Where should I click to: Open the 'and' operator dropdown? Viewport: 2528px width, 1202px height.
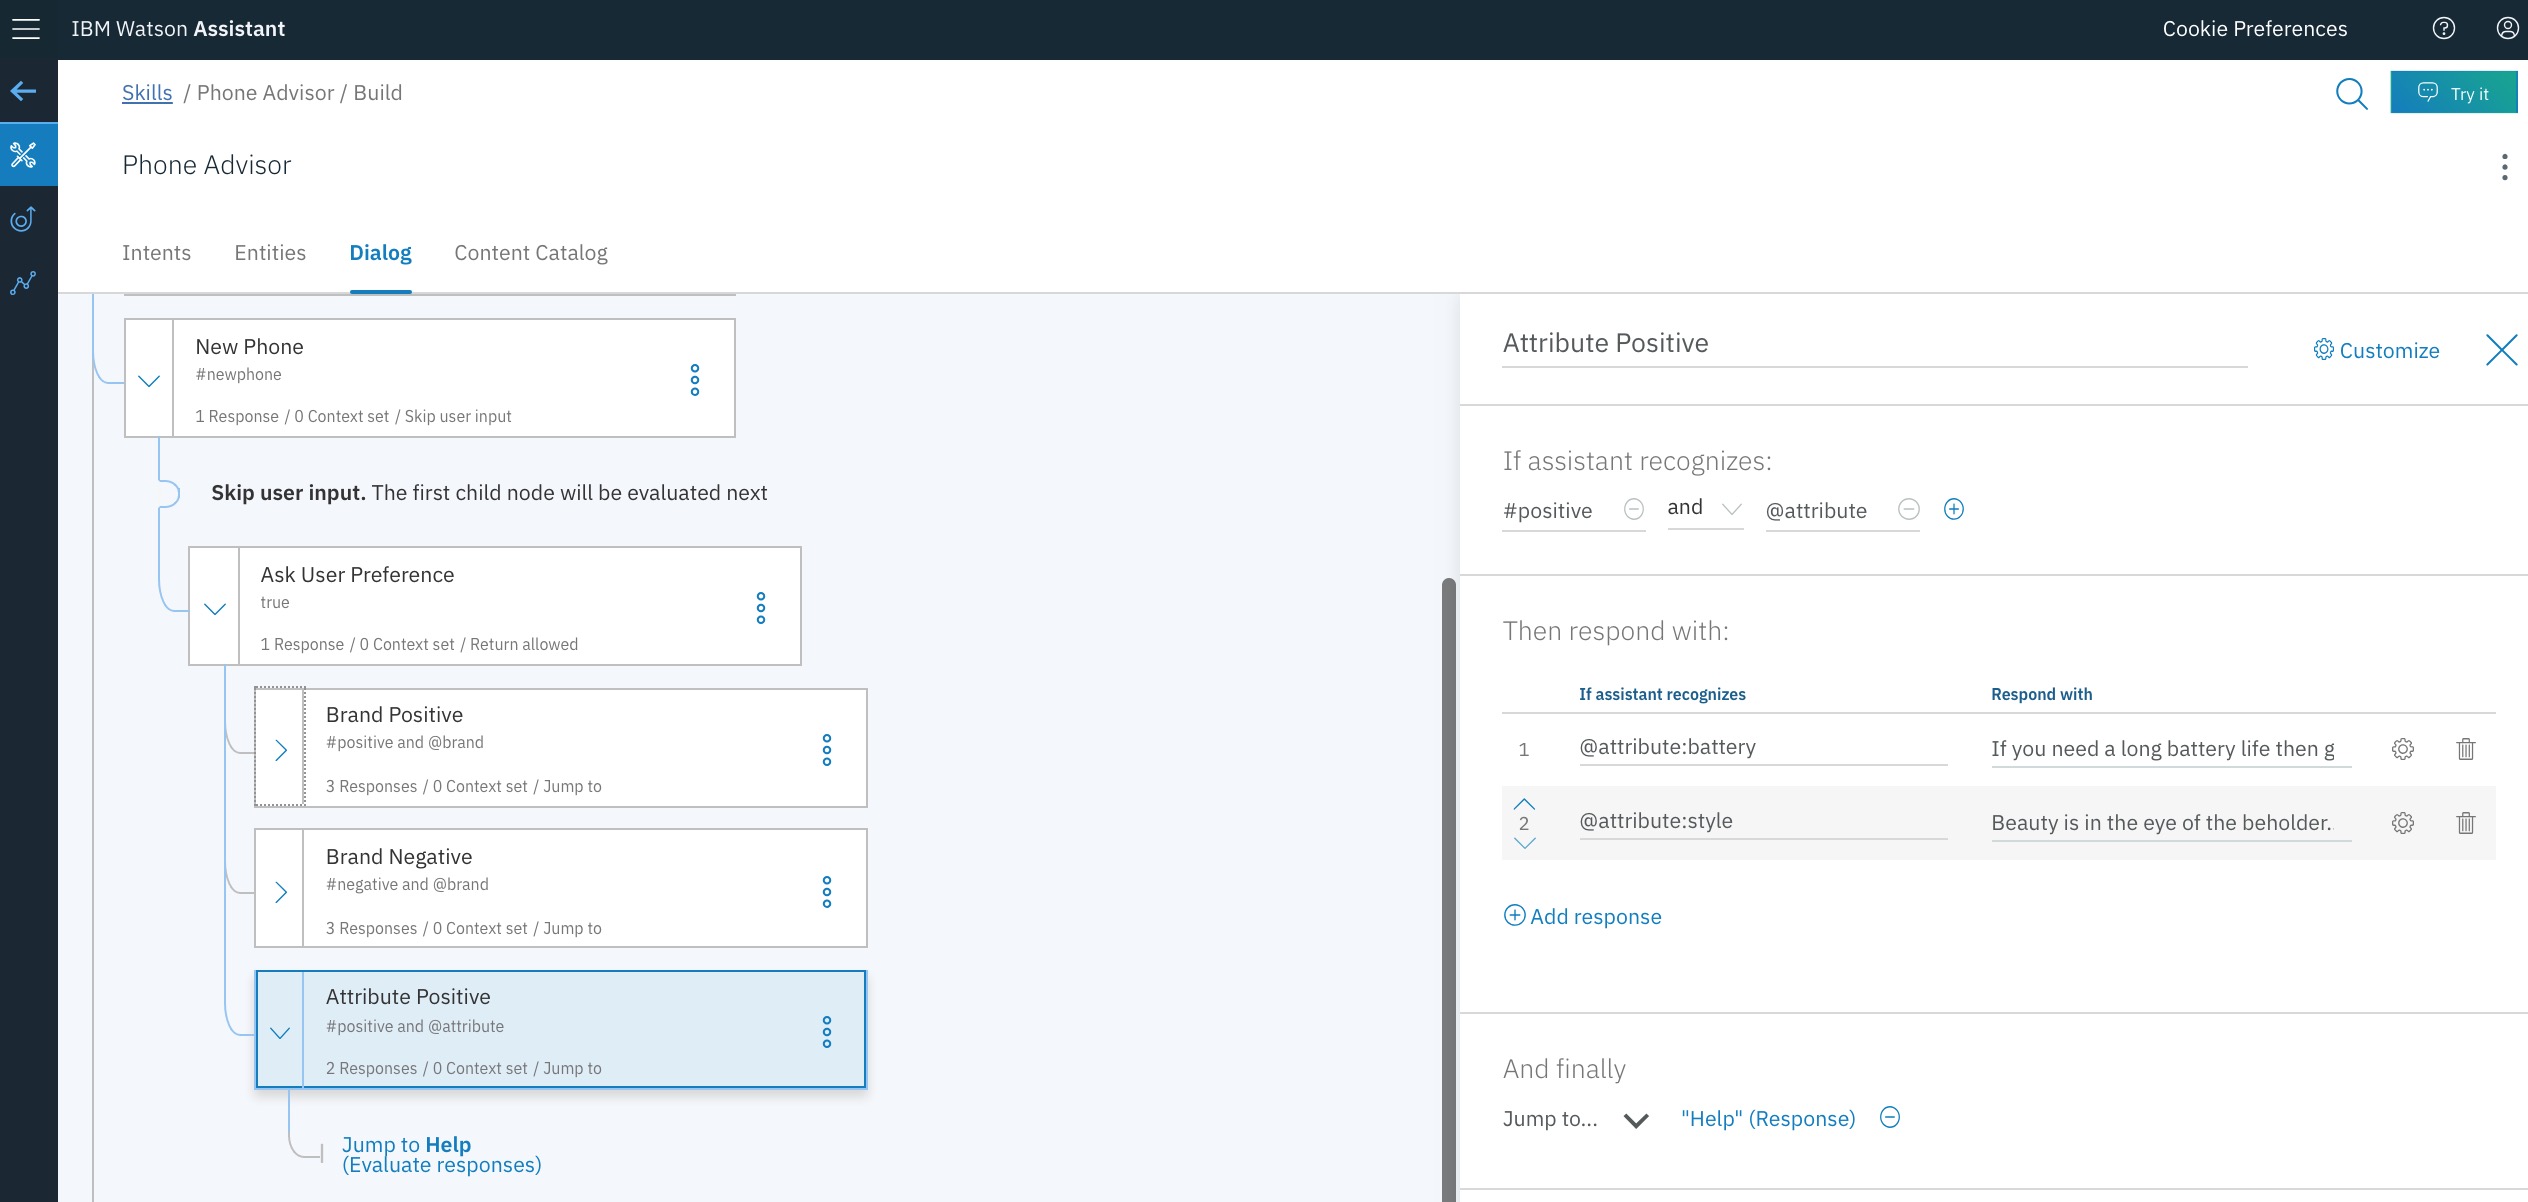click(x=1705, y=509)
